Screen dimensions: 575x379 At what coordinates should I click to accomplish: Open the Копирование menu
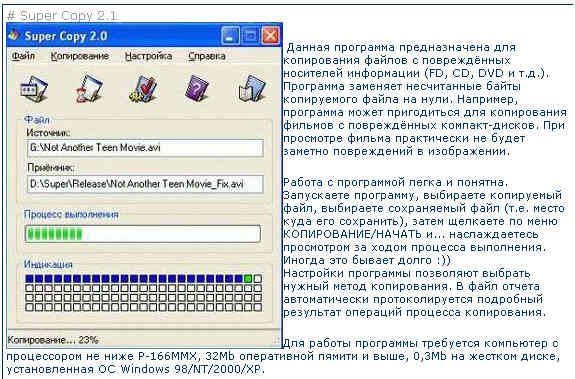click(80, 56)
